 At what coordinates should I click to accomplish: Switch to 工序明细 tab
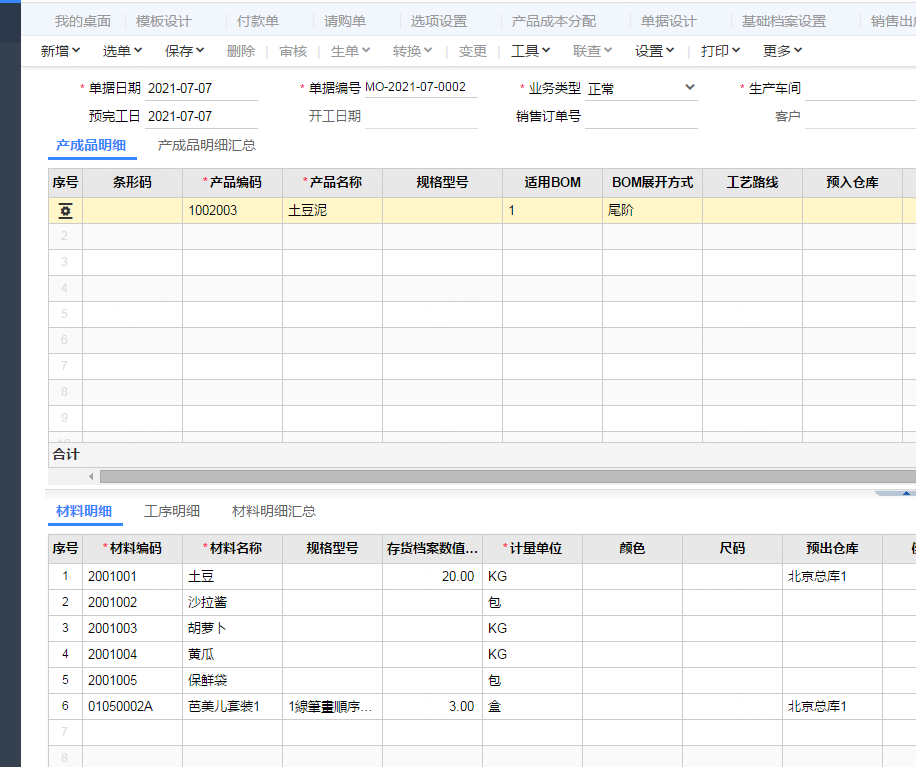172,511
